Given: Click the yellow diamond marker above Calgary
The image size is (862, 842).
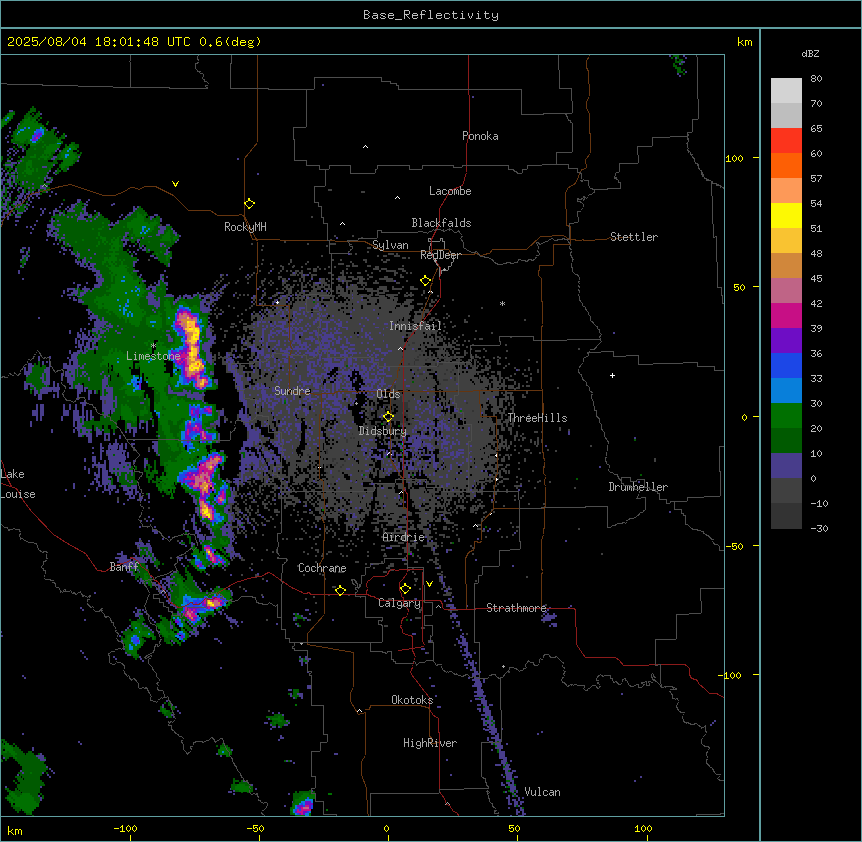Looking at the screenshot, I should pos(405,589).
